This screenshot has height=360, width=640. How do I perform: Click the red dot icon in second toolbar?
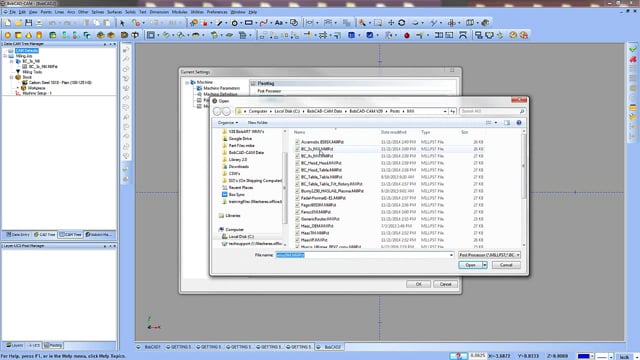tap(407, 36)
